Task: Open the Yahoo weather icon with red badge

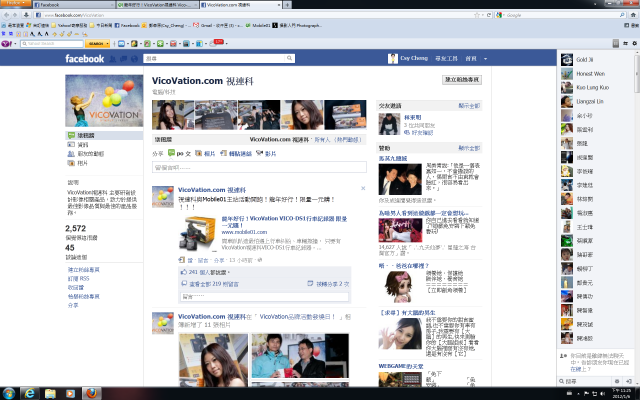Action: pos(216,42)
